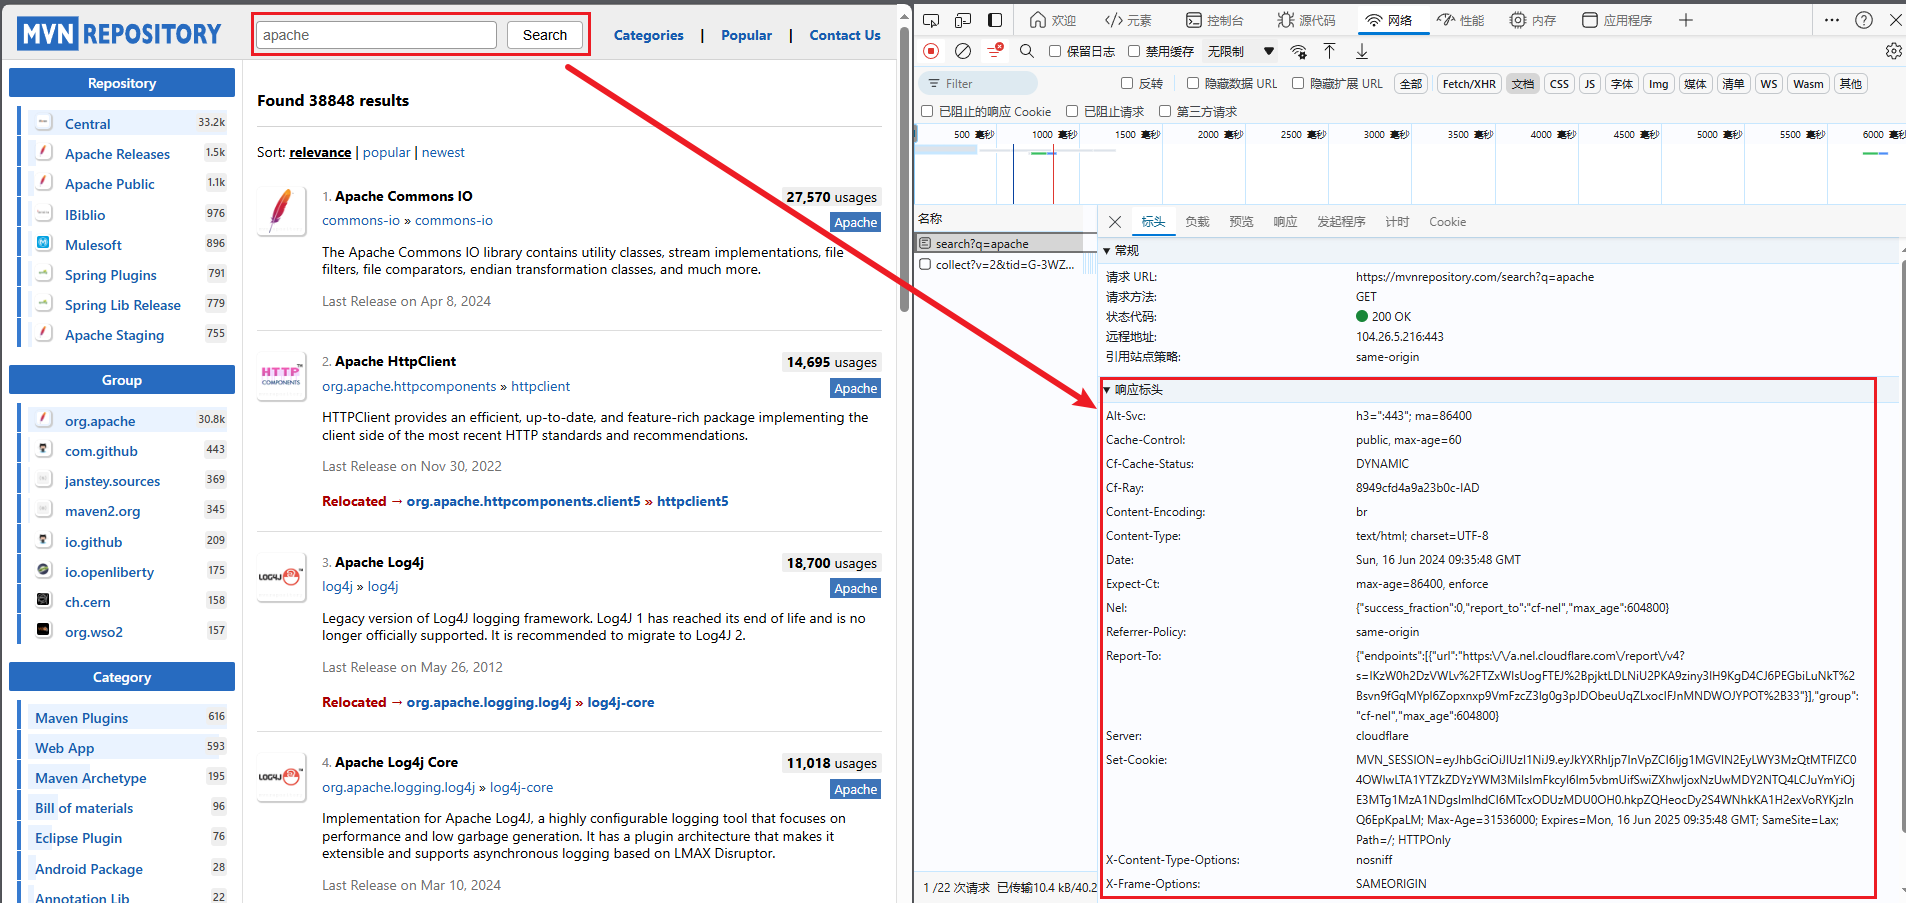Viewport: 1906px width, 903px height.
Task: Collapse the 常规 section
Action: tap(1107, 251)
